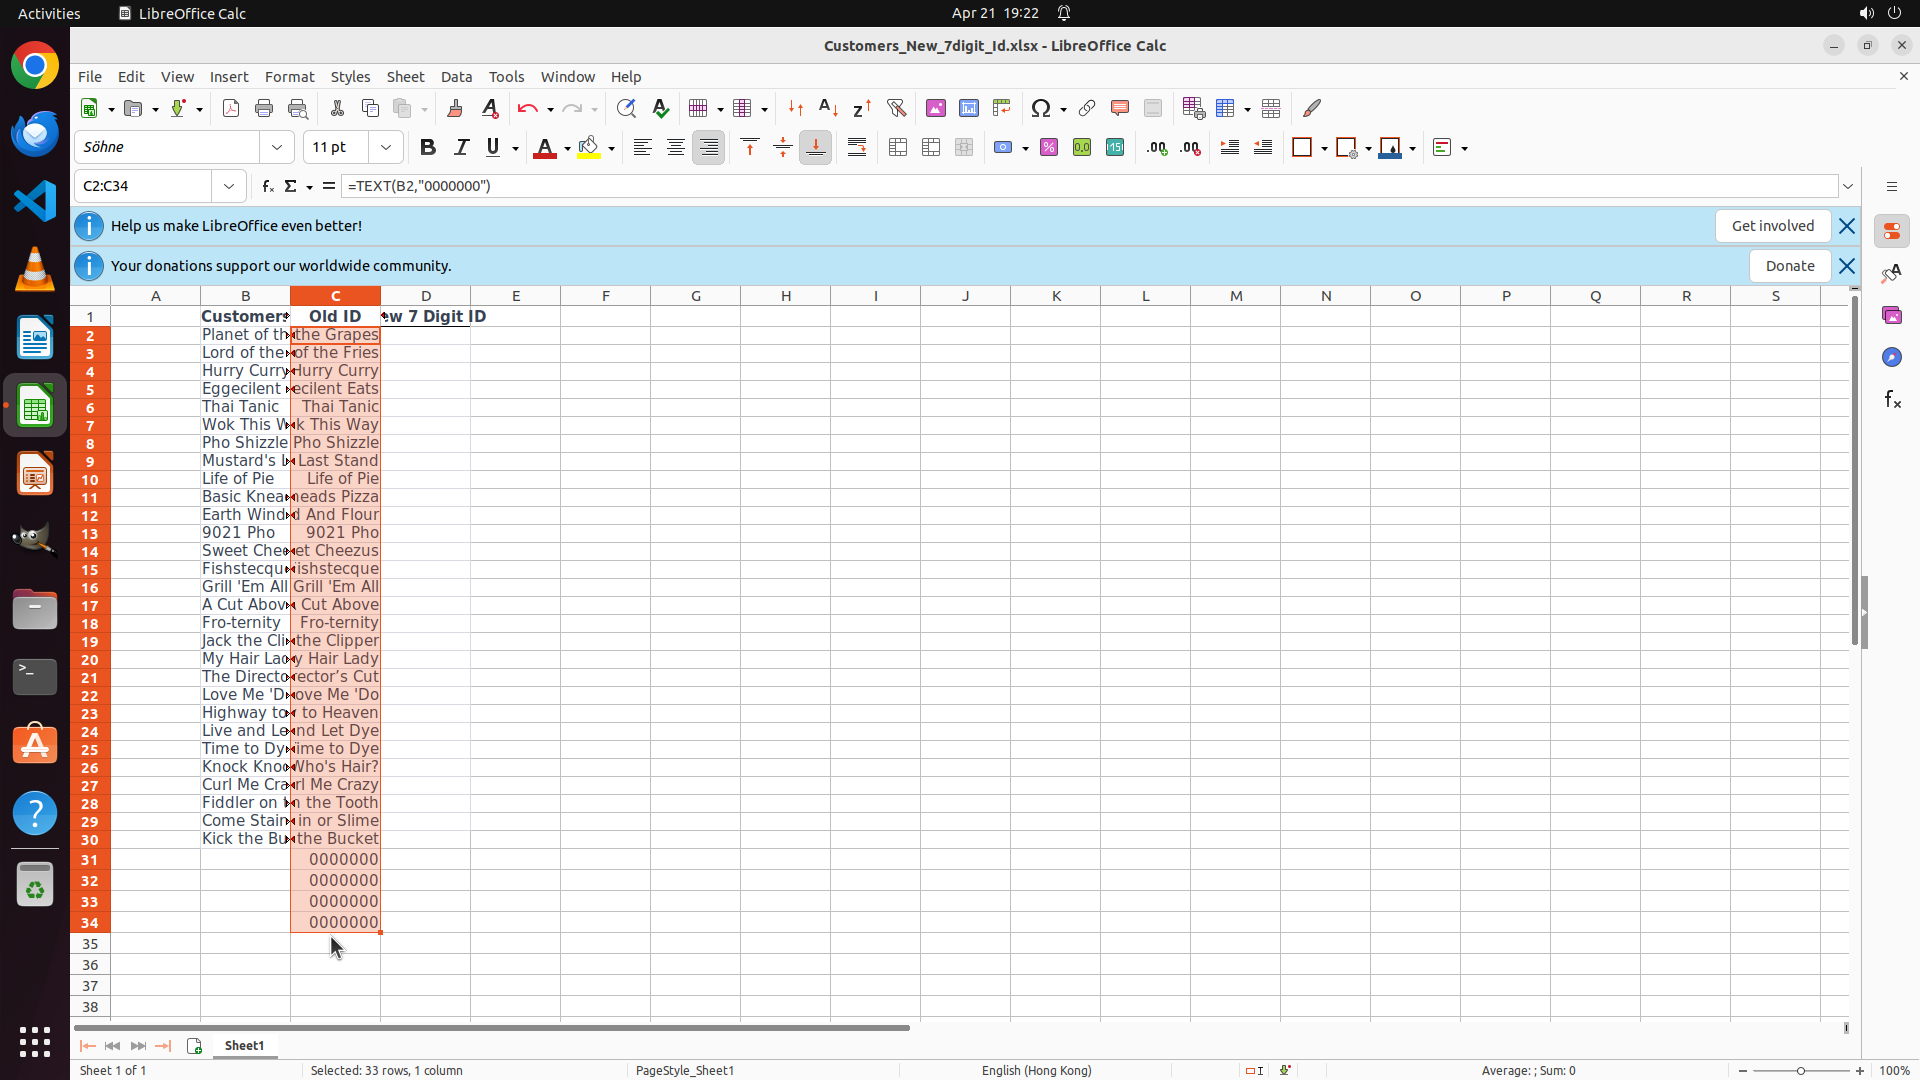The height and width of the screenshot is (1080, 1920).
Task: Apply the yellow background color swatch
Action: (589, 148)
